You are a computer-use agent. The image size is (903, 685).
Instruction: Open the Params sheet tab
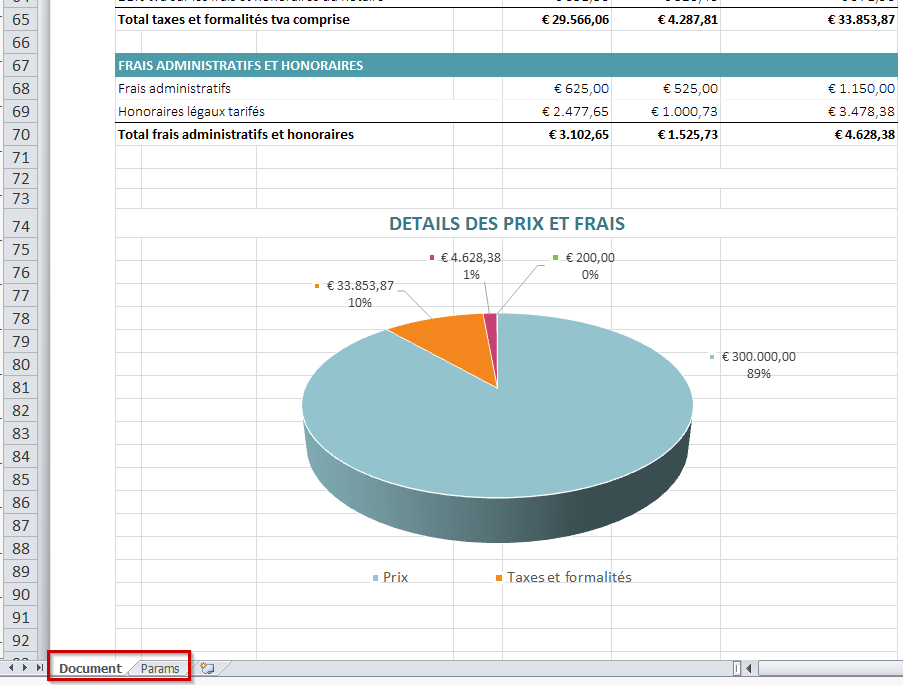pyautogui.click(x=160, y=668)
